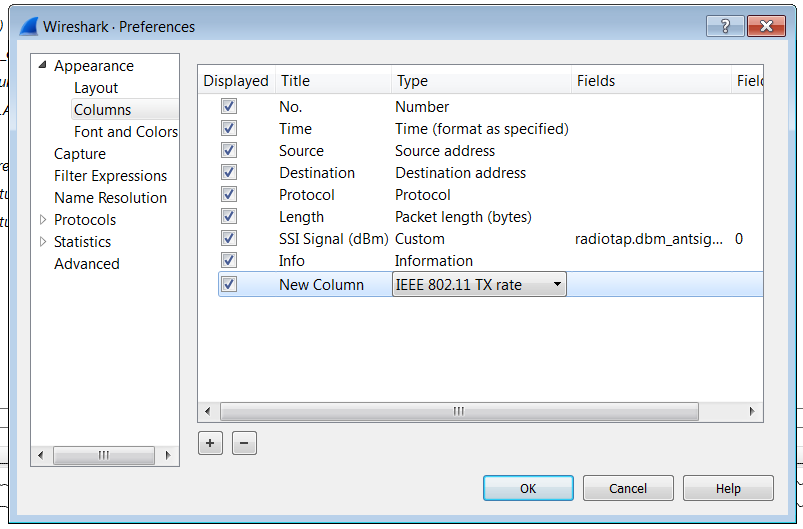Toggle Displayed checkbox for Destination row
Image resolution: width=803 pixels, height=529 pixels.
[x=228, y=172]
